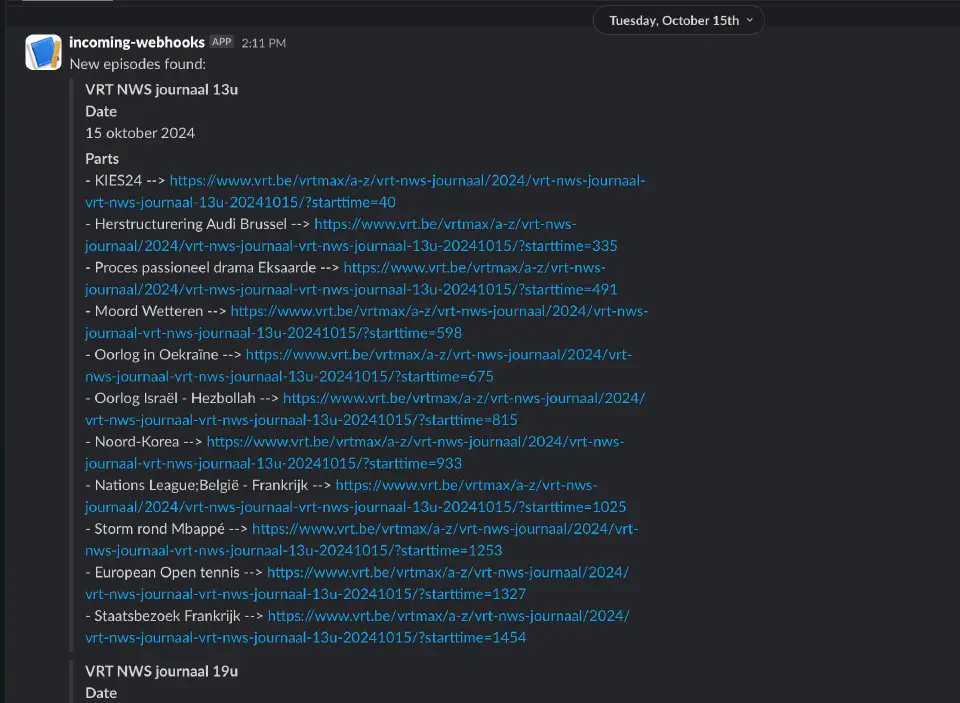
Task: Open the Herstructurering Audi Brussel link
Action: [x=351, y=235]
